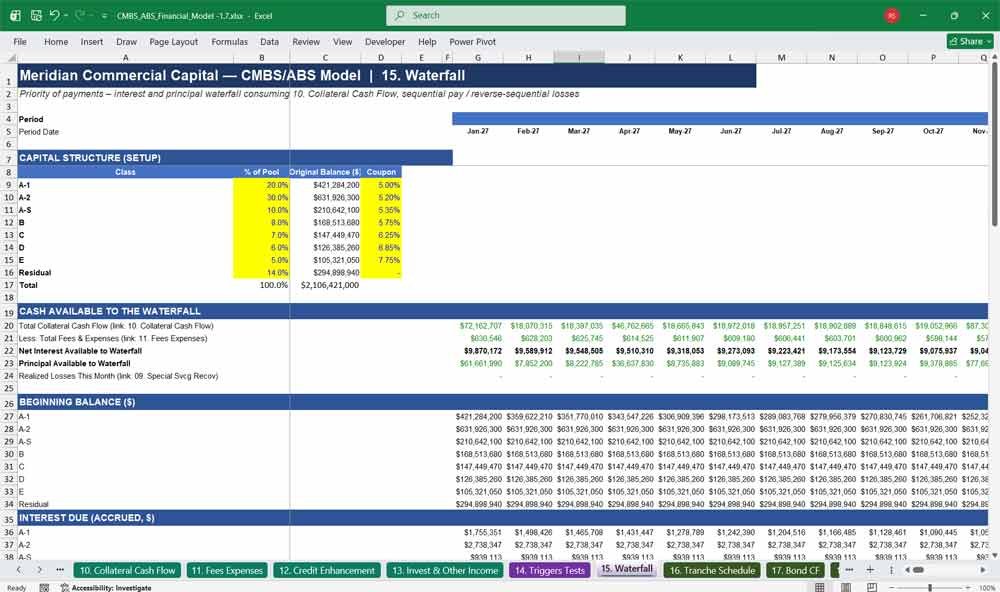The height and width of the screenshot is (592, 1000).
Task: Click the macro recording status icon
Action: (44, 588)
